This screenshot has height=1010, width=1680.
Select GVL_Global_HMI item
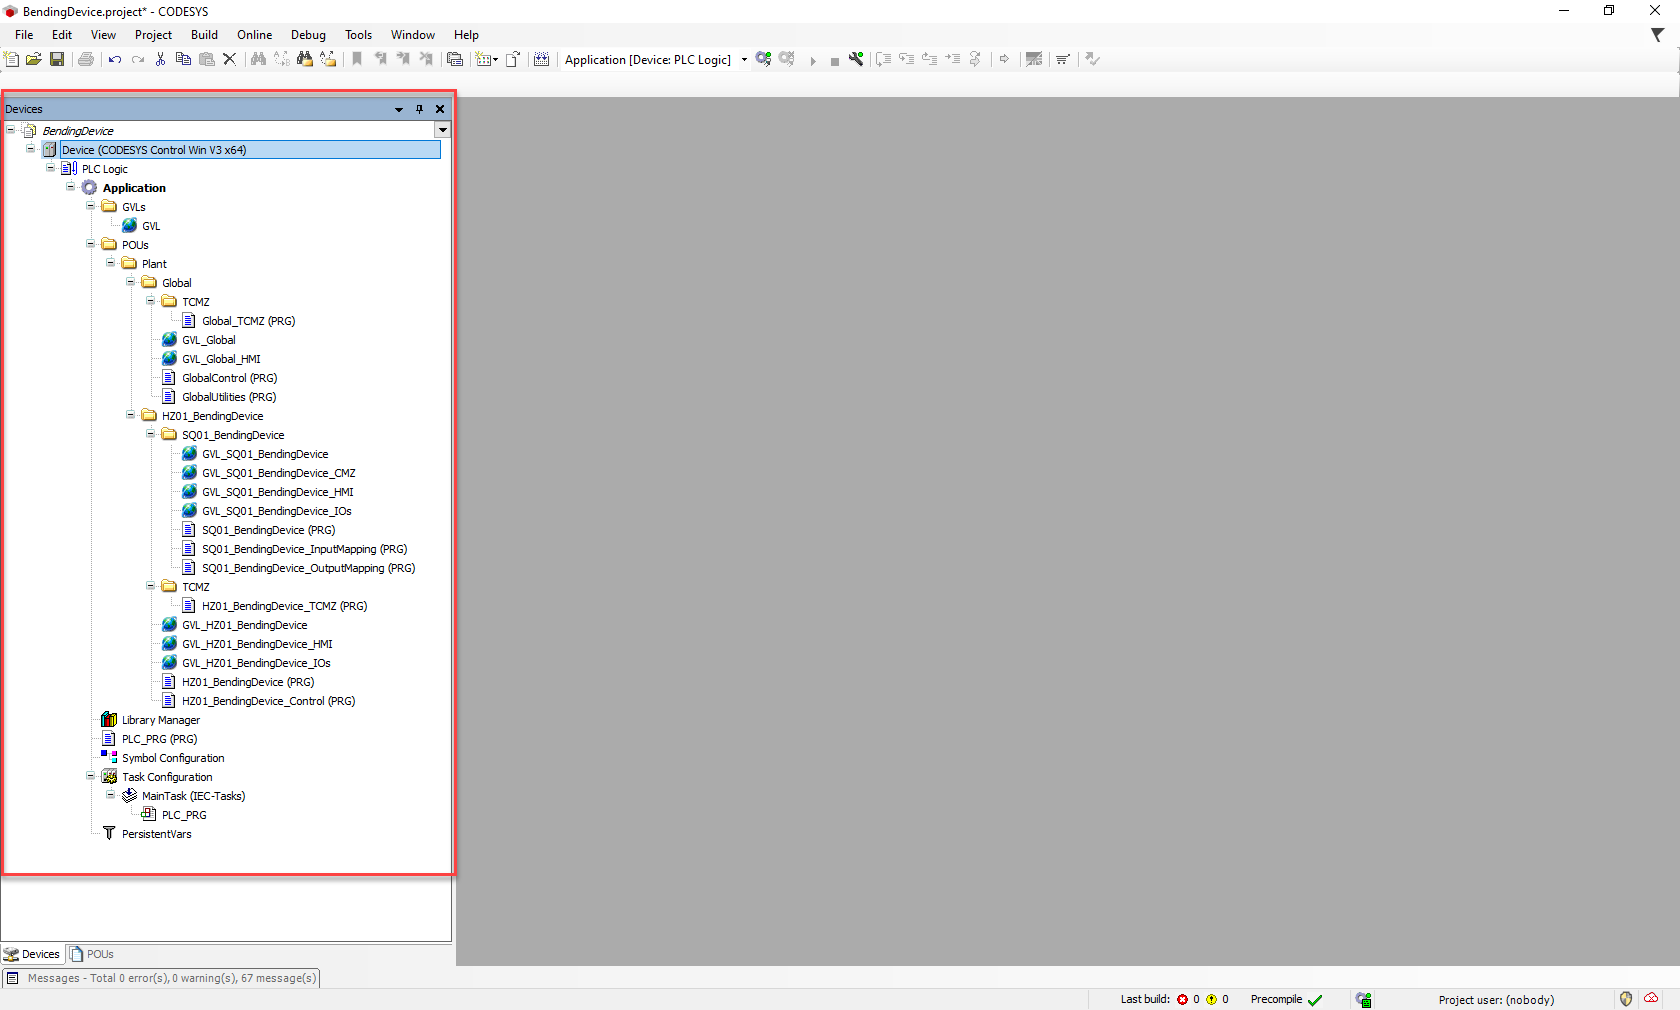coord(221,359)
